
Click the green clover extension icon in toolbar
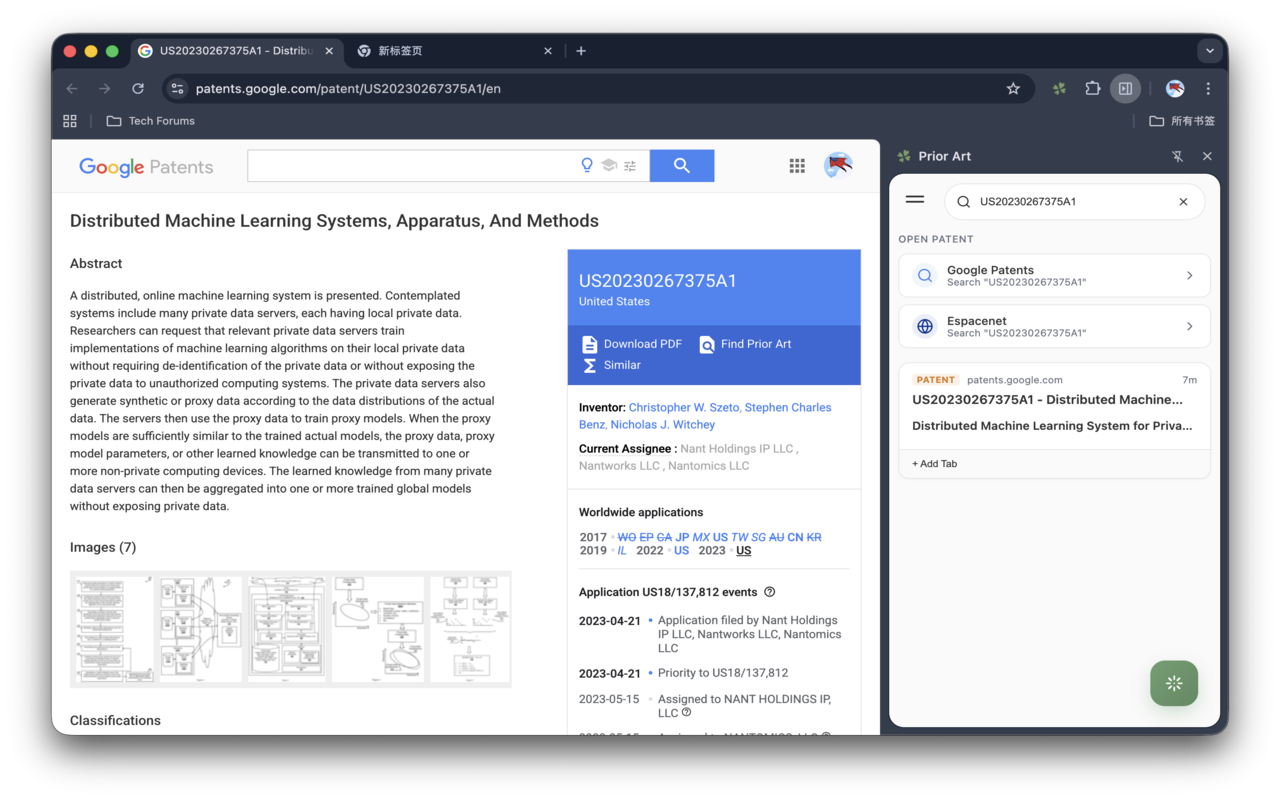tap(1059, 89)
